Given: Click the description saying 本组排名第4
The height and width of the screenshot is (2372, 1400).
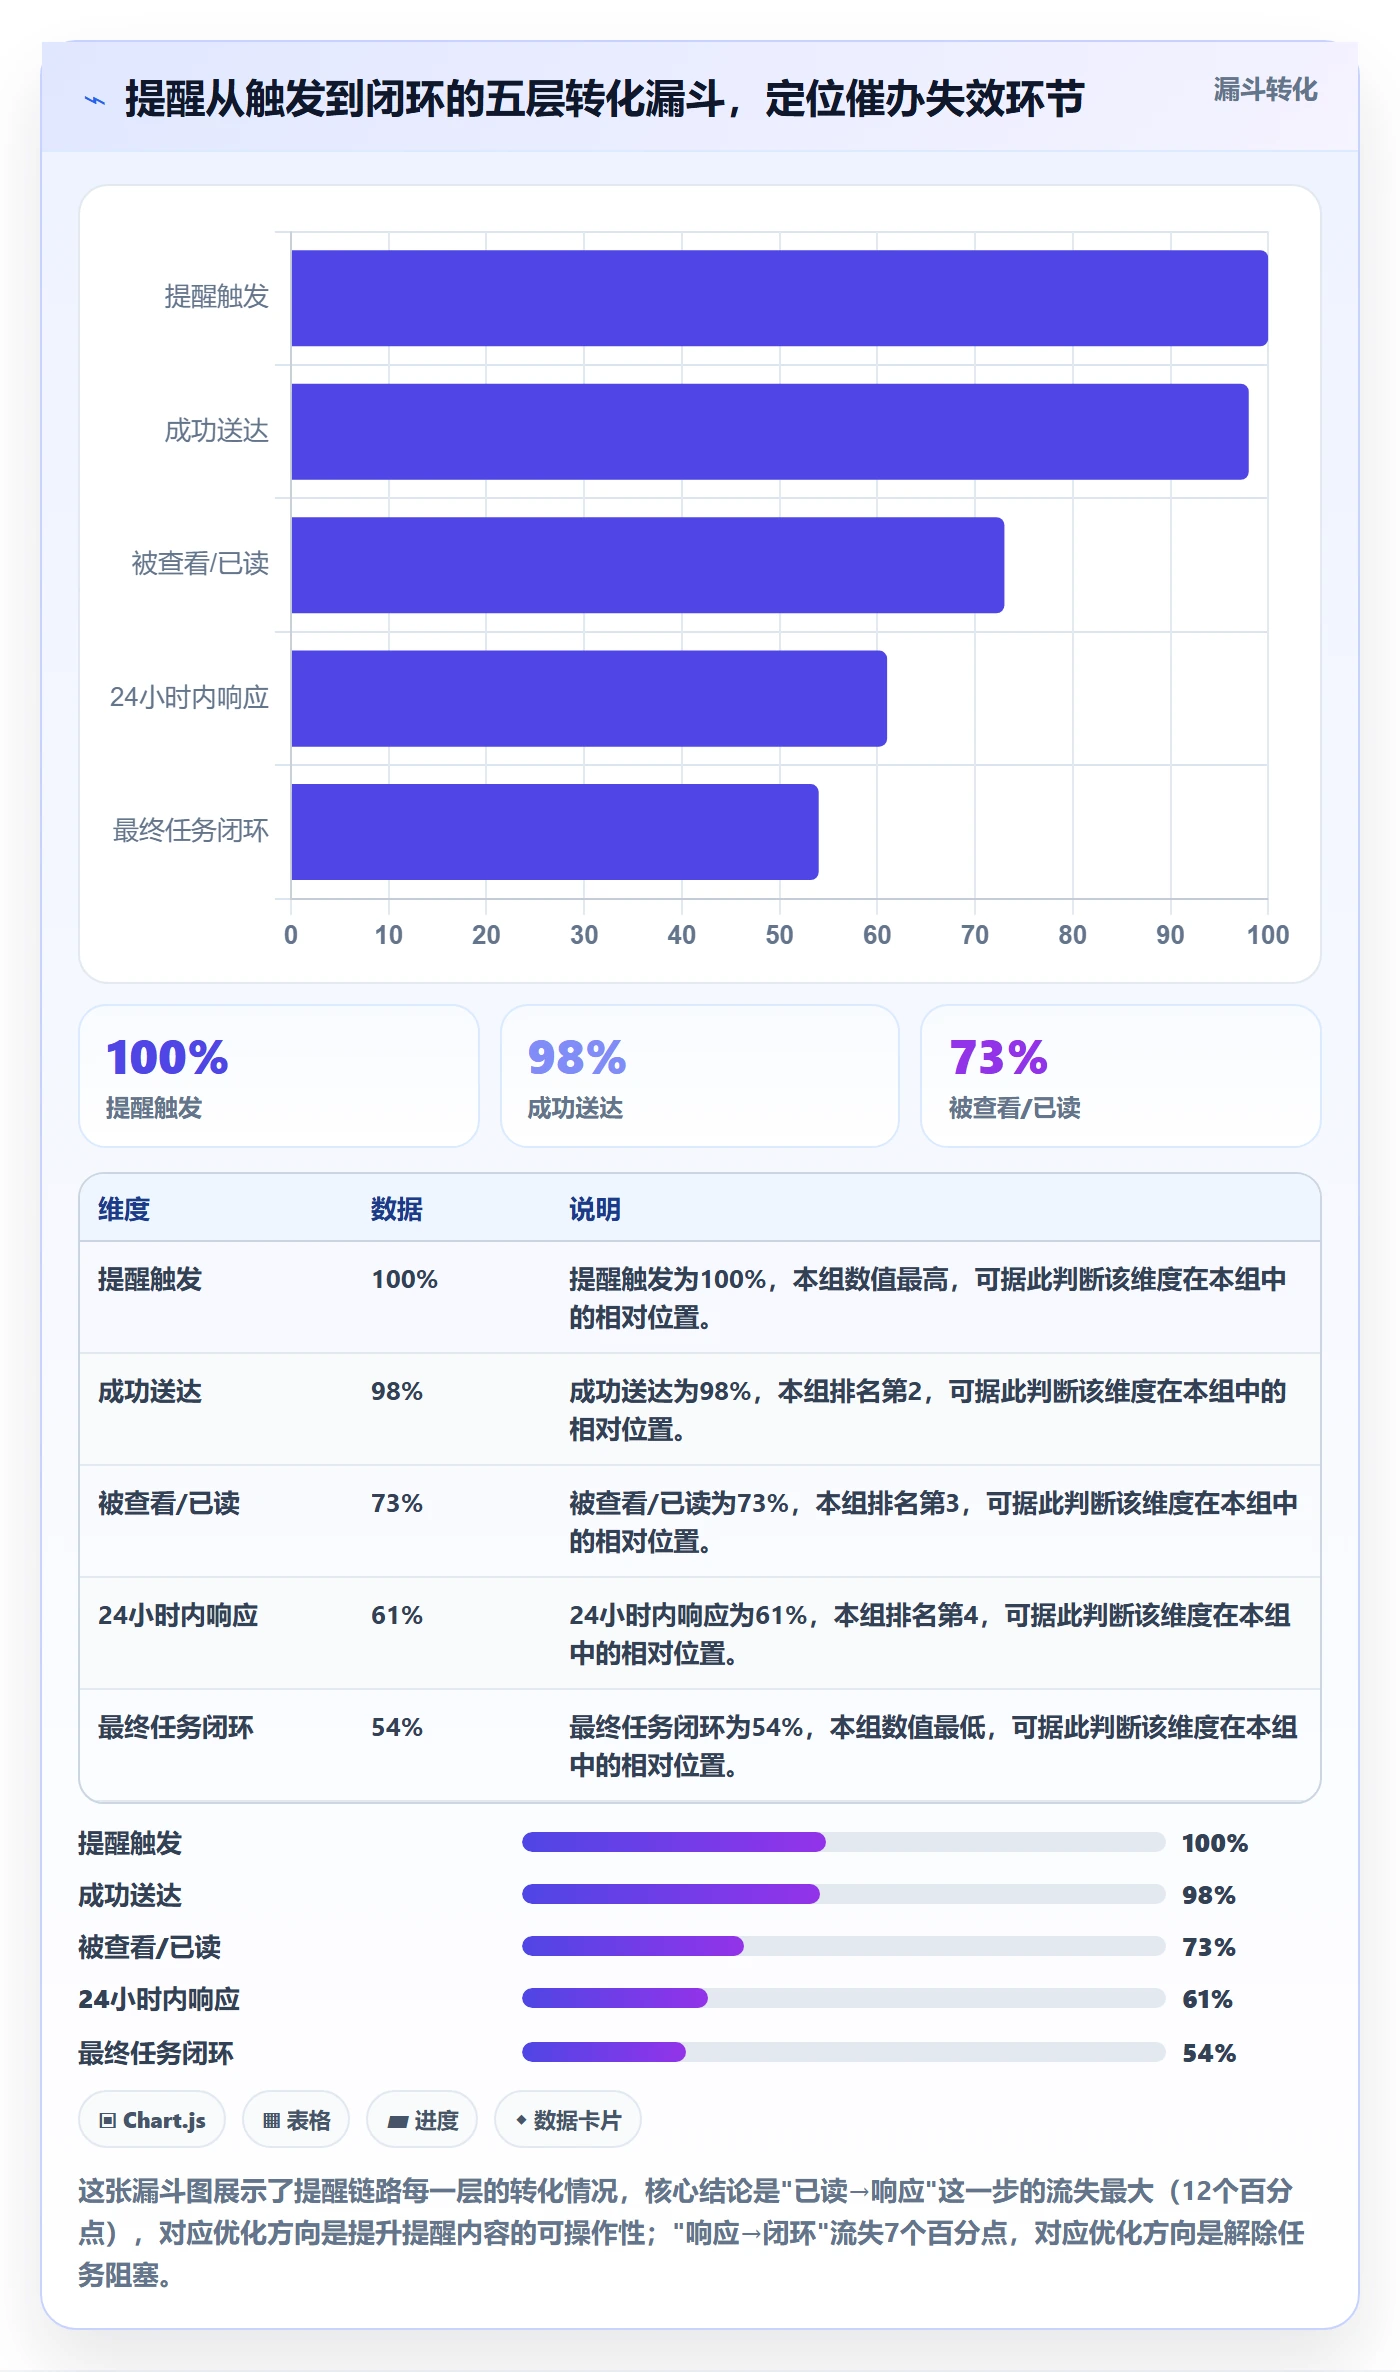Looking at the screenshot, I should (930, 1634).
